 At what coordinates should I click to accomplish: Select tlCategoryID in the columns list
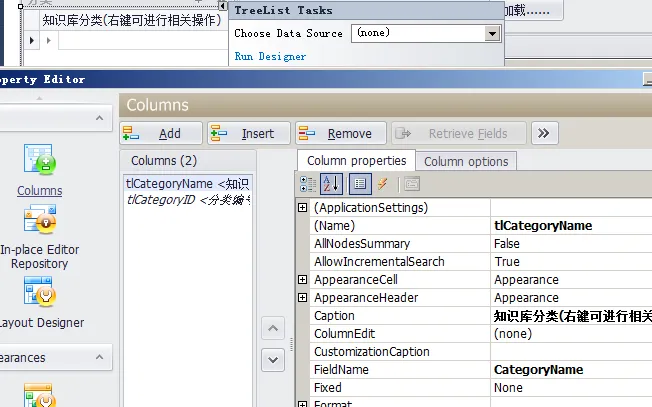[x=187, y=200]
